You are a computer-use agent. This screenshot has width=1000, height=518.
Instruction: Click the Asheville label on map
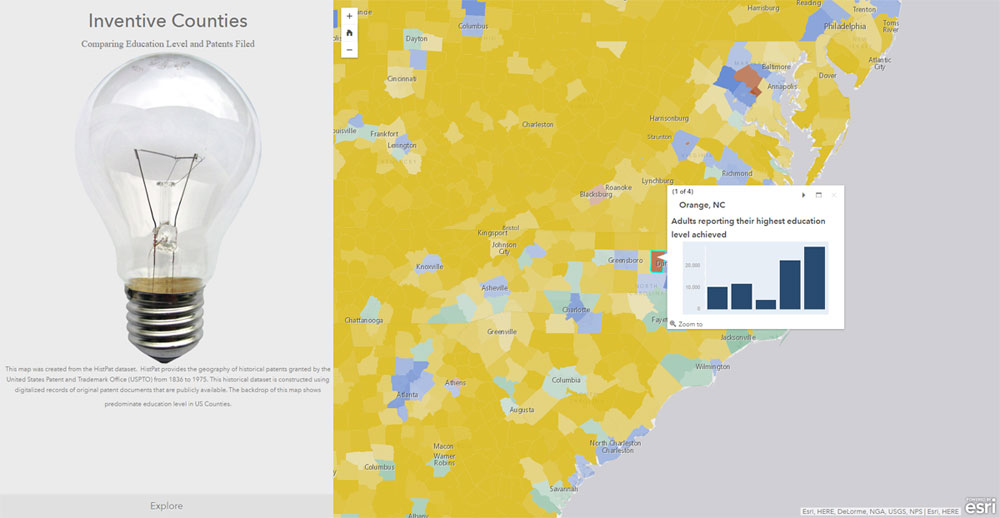495,288
